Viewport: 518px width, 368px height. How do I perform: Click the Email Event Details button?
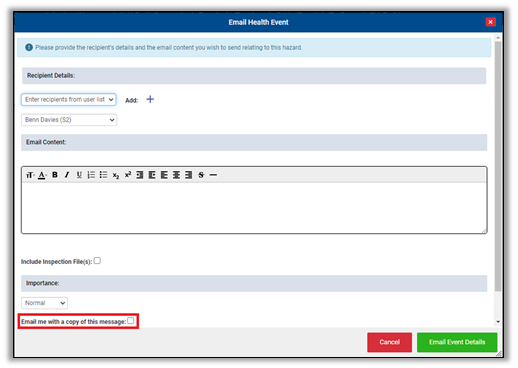[457, 342]
